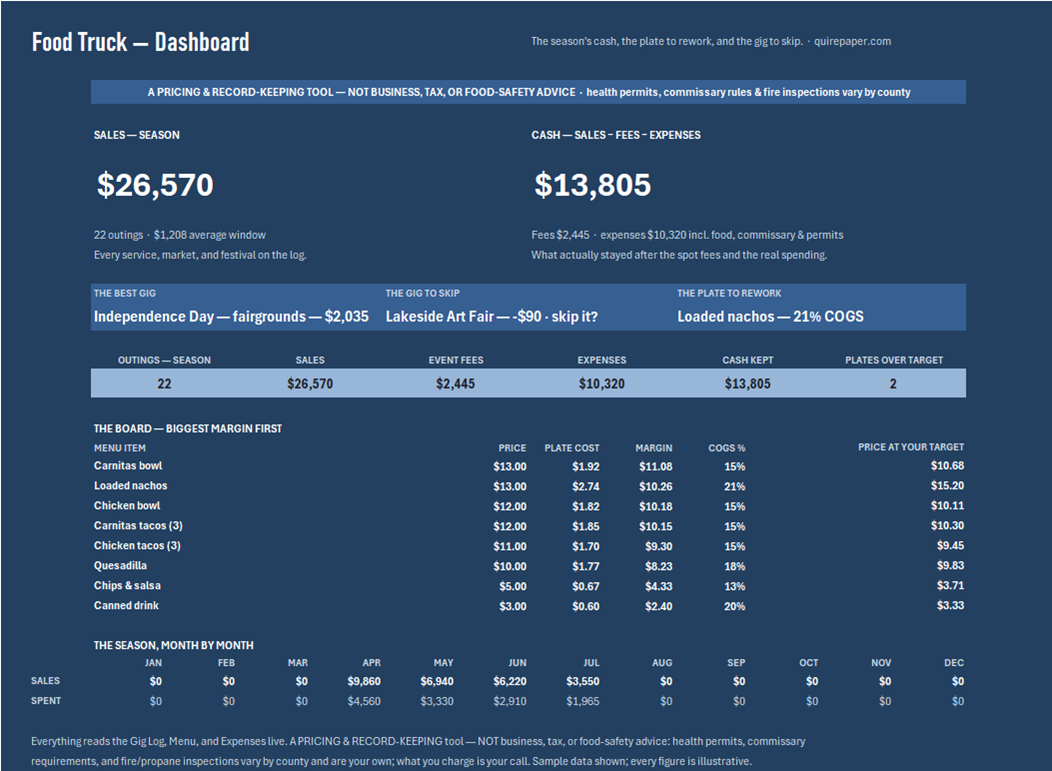Click the Chicken tacos (3) menu item

(x=138, y=546)
